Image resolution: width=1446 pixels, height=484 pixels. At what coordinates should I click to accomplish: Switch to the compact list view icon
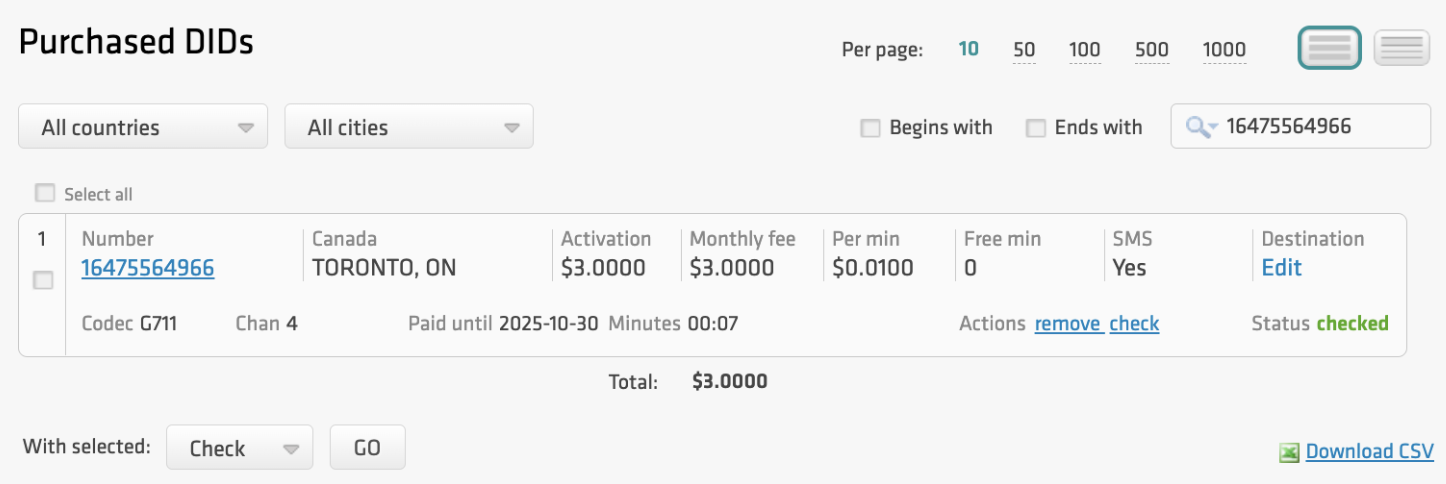click(1402, 47)
